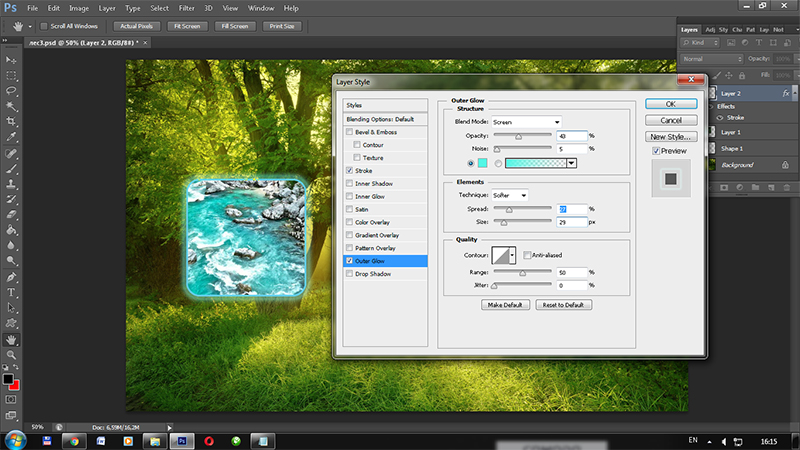Select the Crop tool
This screenshot has width=800, height=450.
pos(11,121)
